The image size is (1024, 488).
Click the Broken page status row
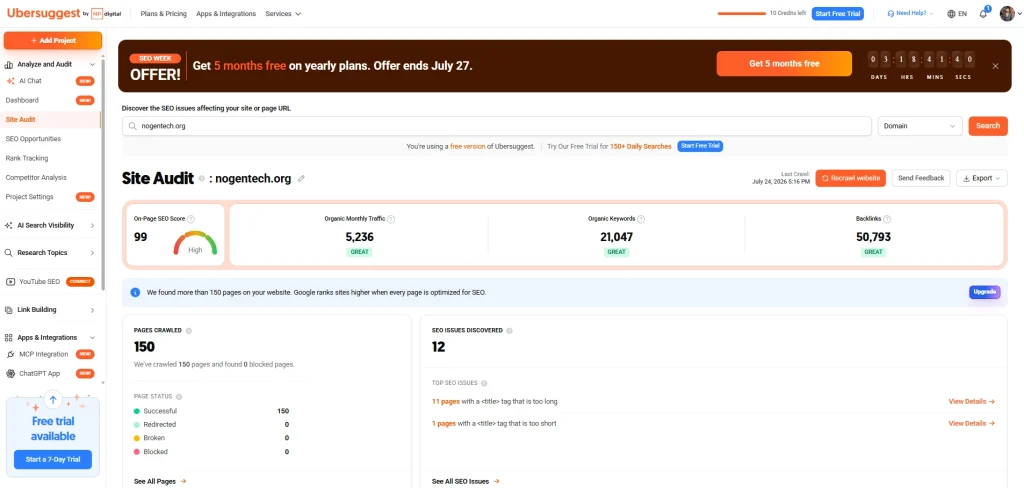coord(212,438)
